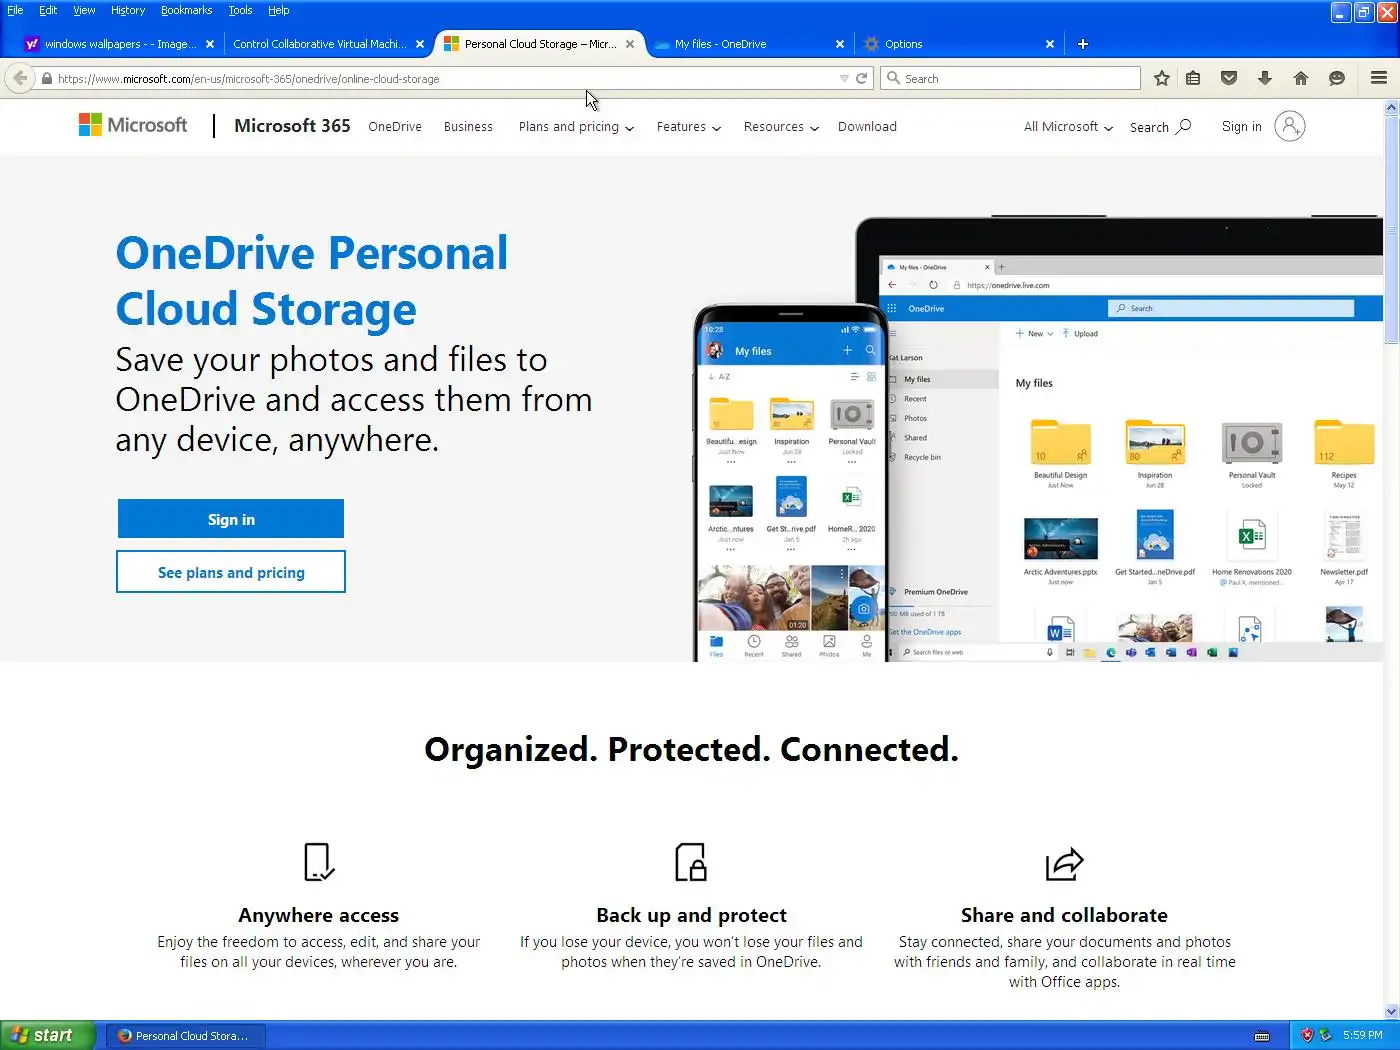Image resolution: width=1400 pixels, height=1050 pixels.
Task: Close the windows wallpapers tab
Action: (x=210, y=44)
